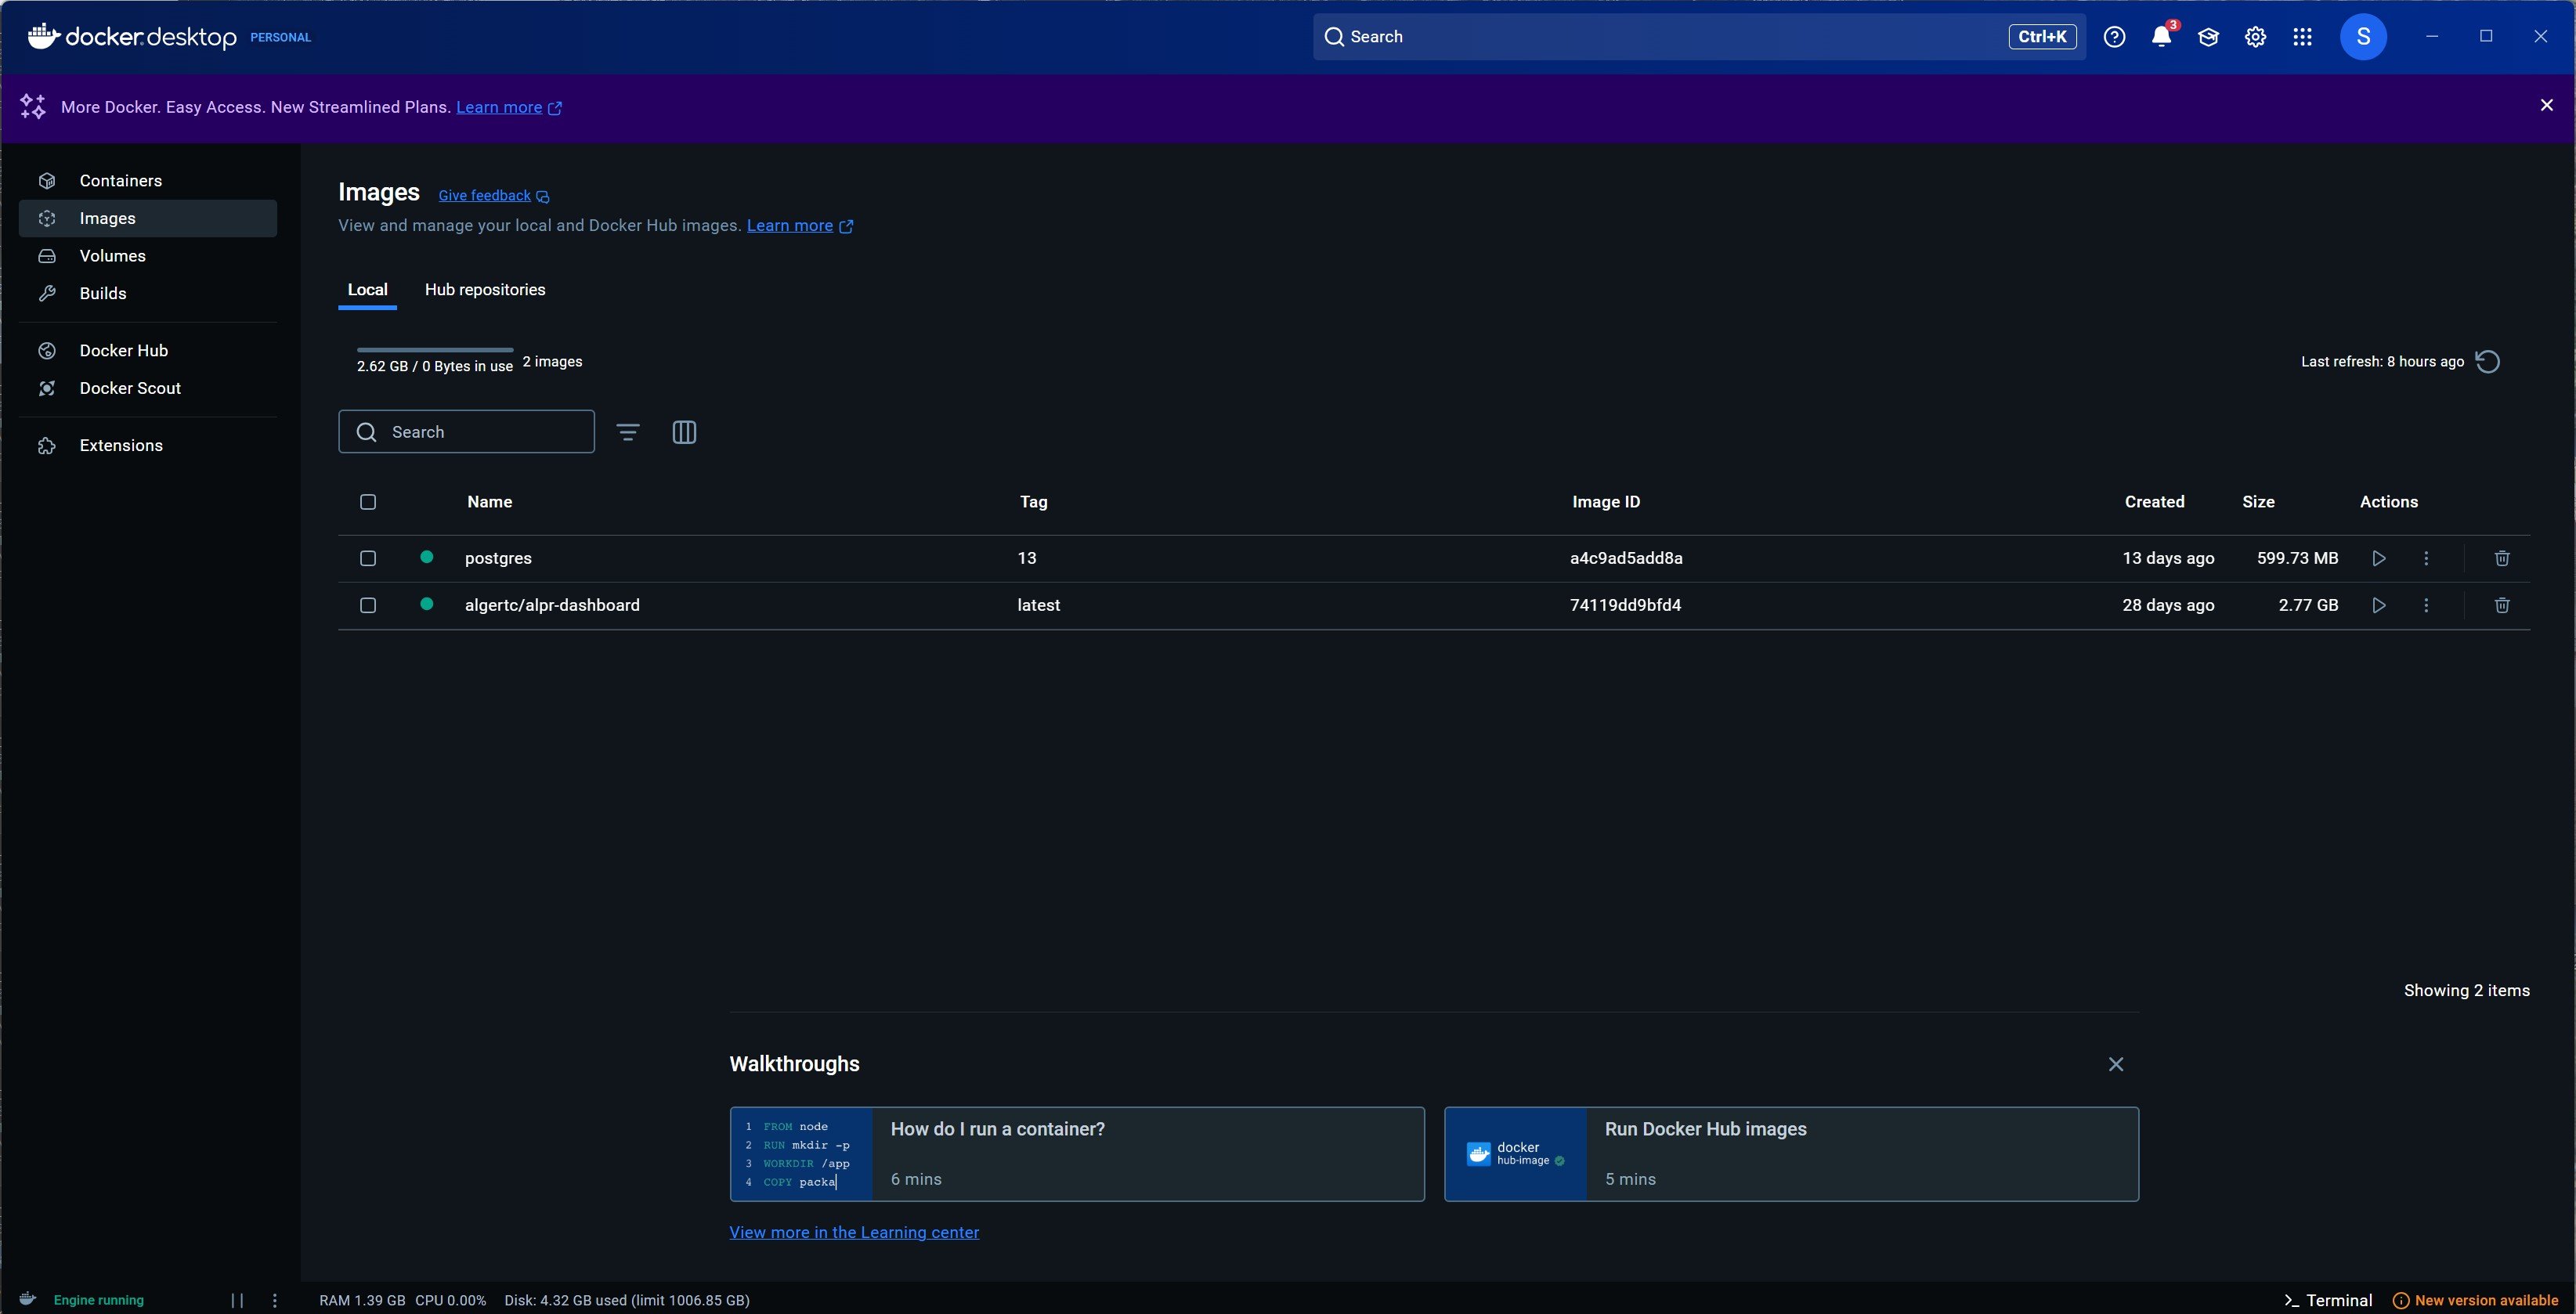The width and height of the screenshot is (2576, 1314).
Task: Select Images in the sidebar
Action: pyautogui.click(x=148, y=218)
